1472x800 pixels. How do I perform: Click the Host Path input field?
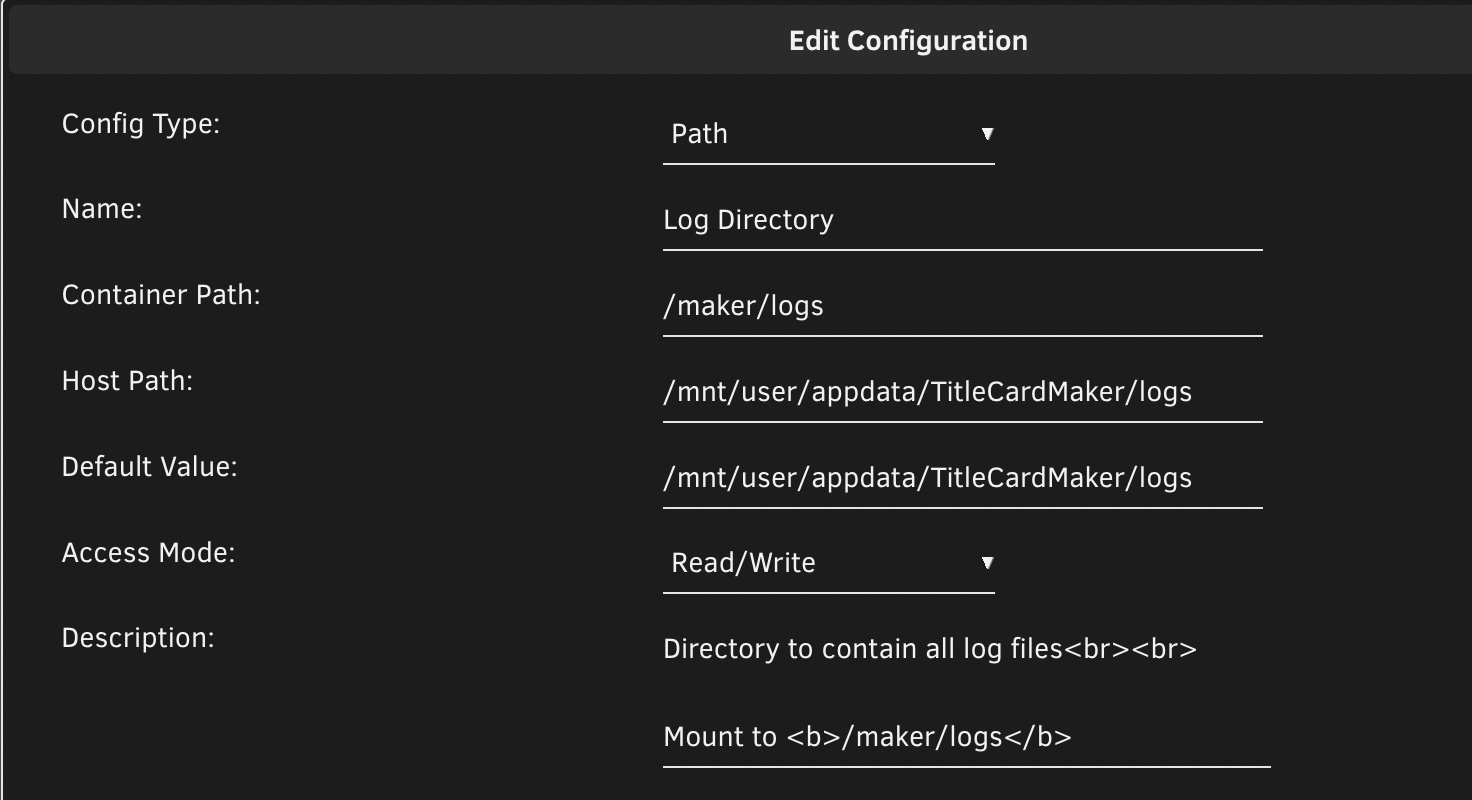coord(960,392)
